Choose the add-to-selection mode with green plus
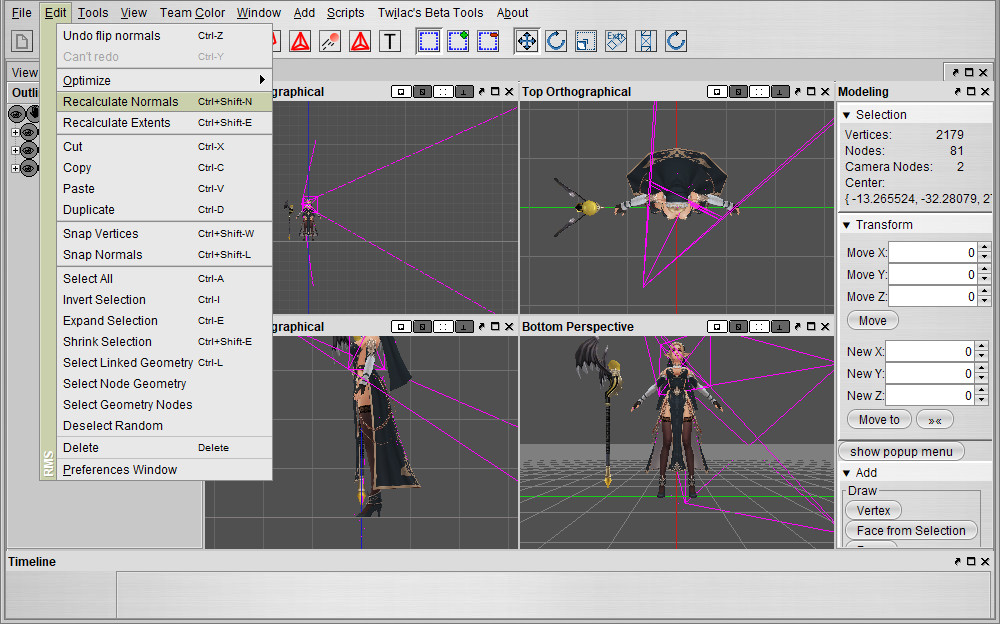The height and width of the screenshot is (624, 1000). click(458, 41)
